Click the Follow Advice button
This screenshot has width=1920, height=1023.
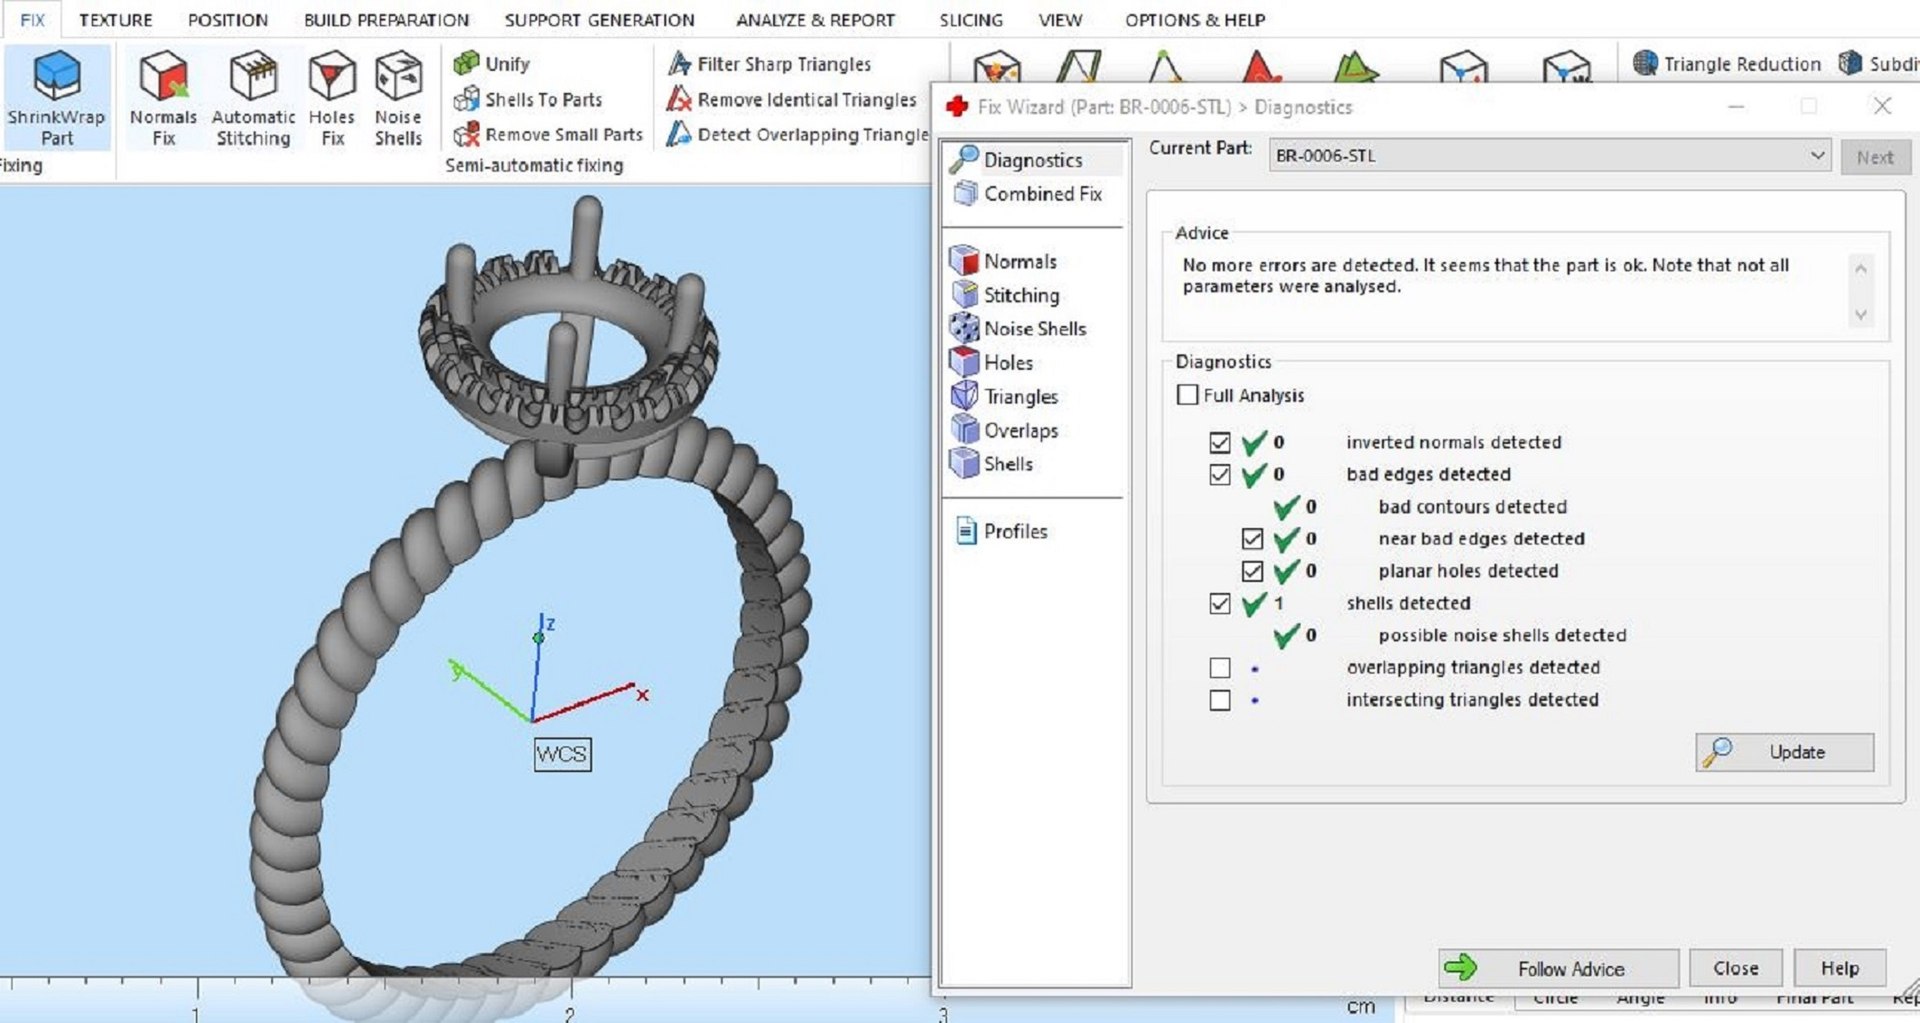pyautogui.click(x=1558, y=968)
